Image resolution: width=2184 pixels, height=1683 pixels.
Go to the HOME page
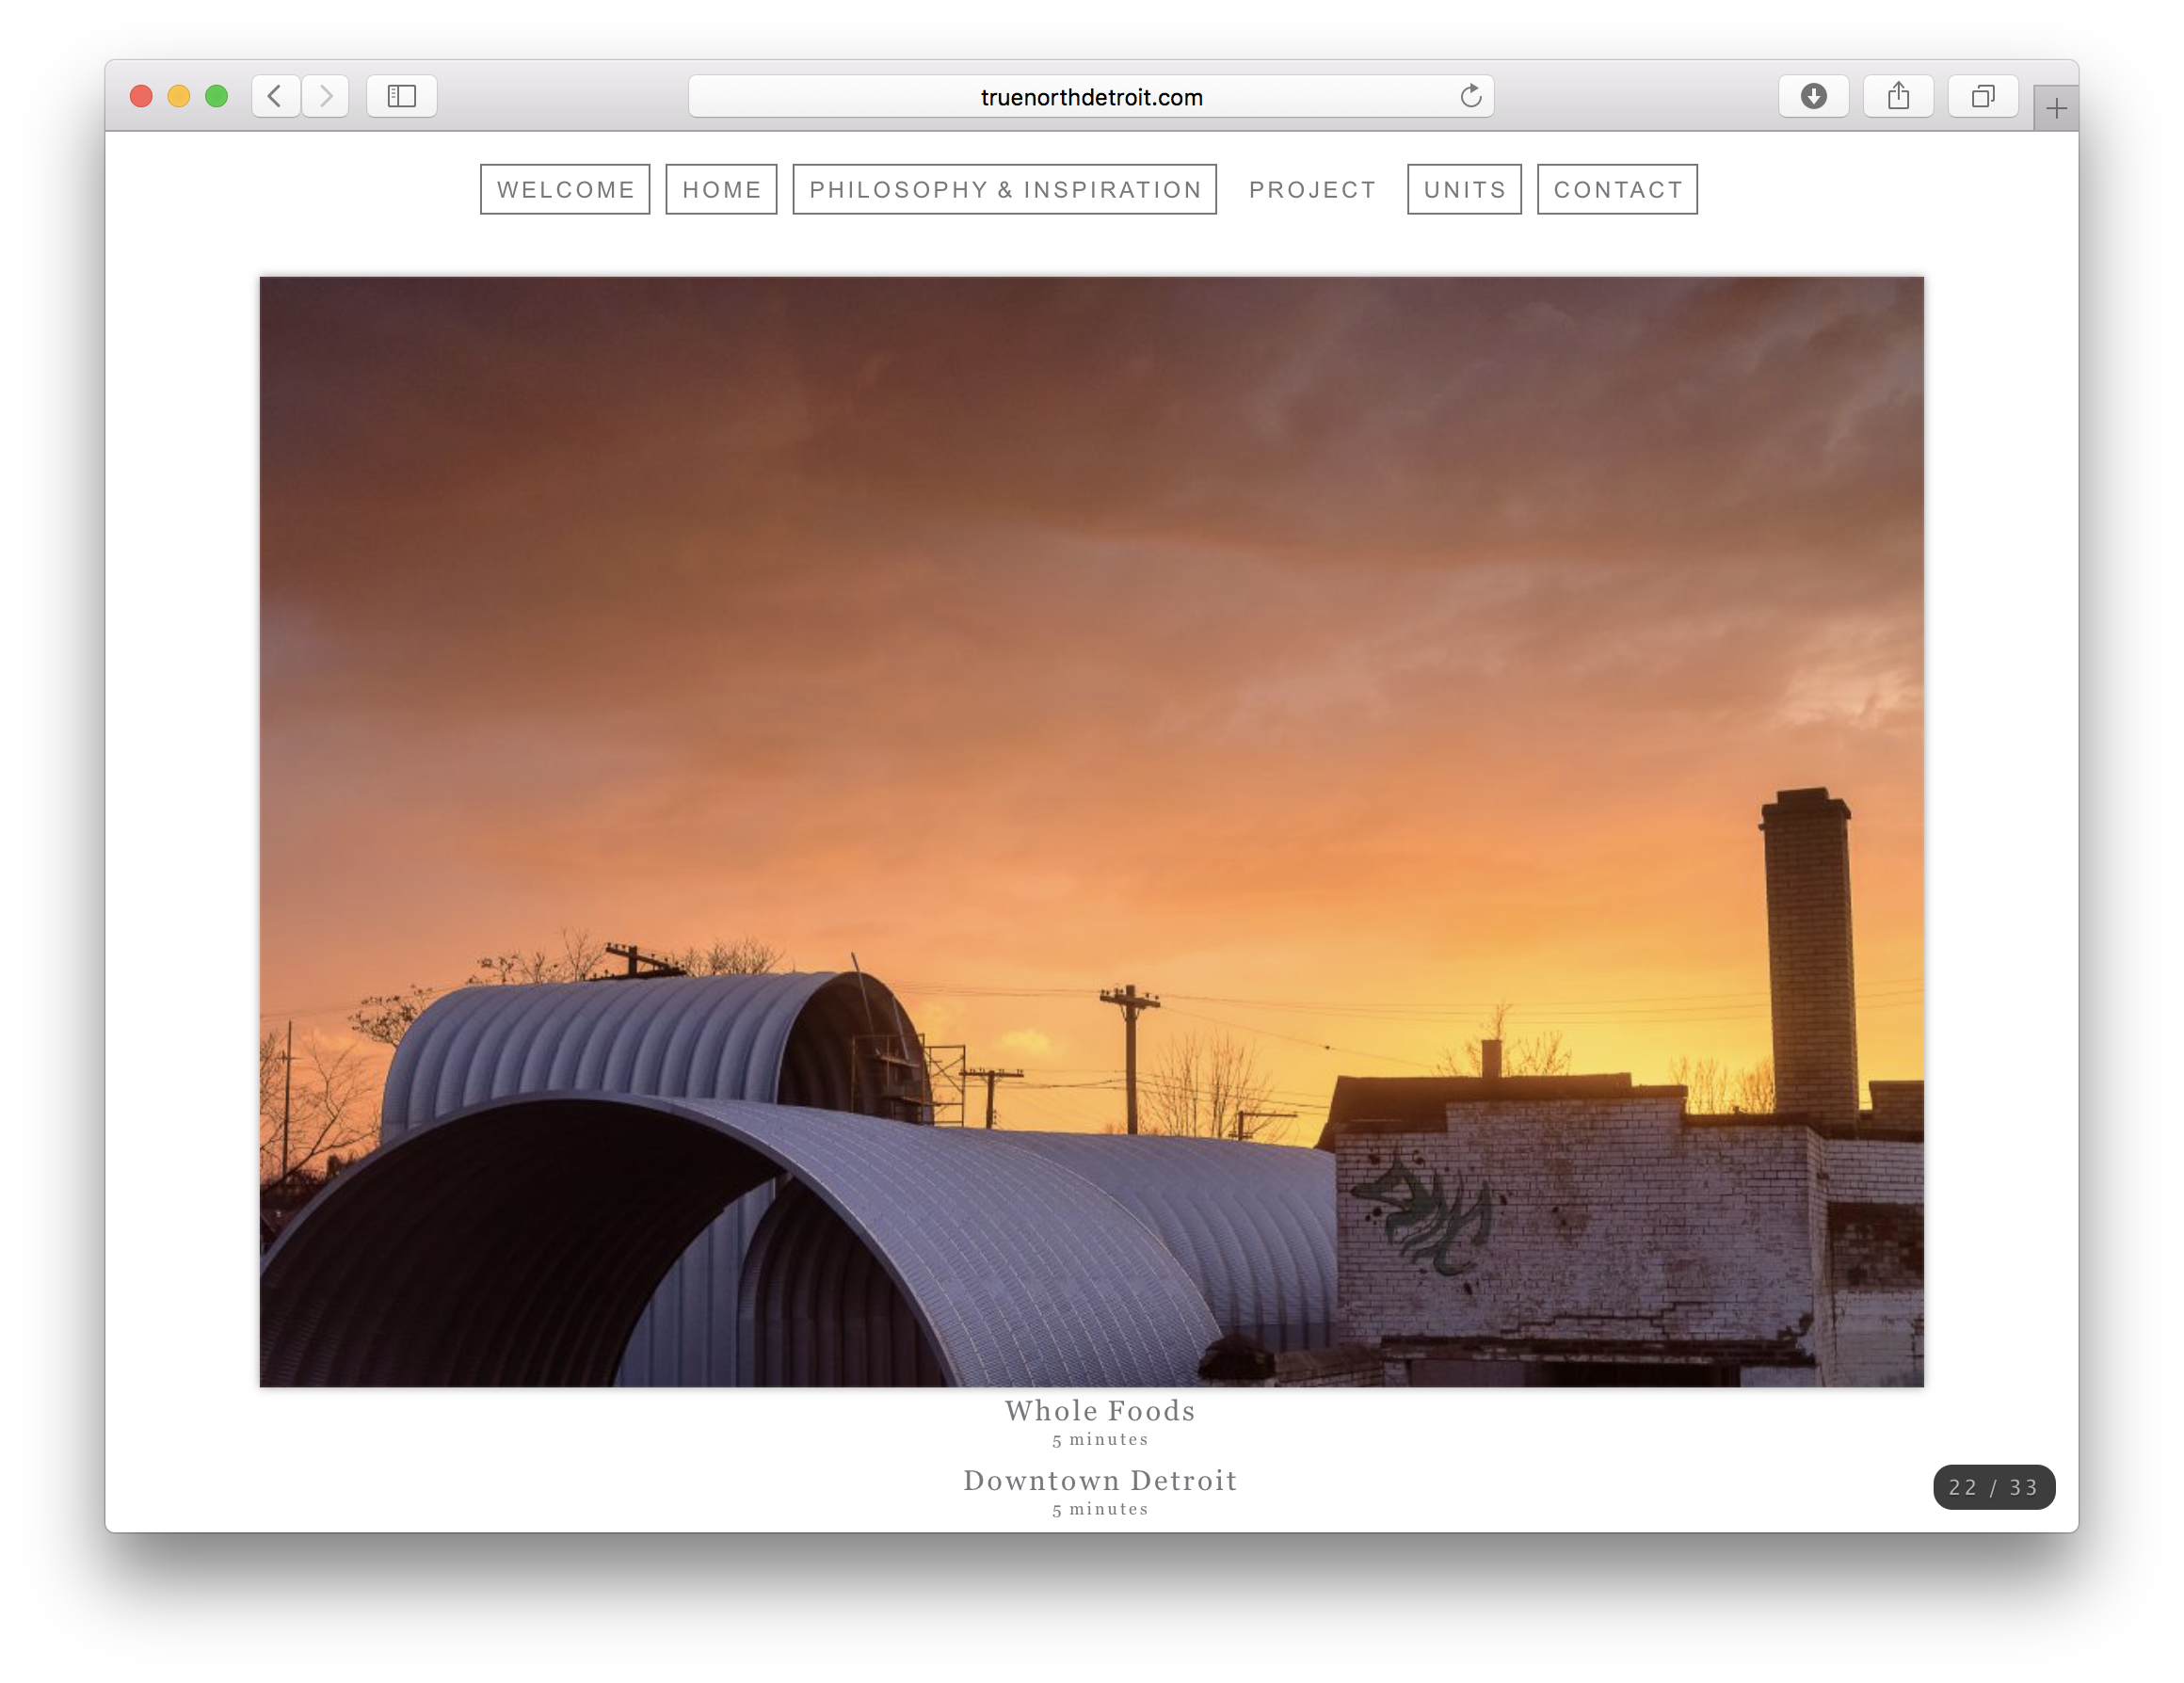coord(721,190)
